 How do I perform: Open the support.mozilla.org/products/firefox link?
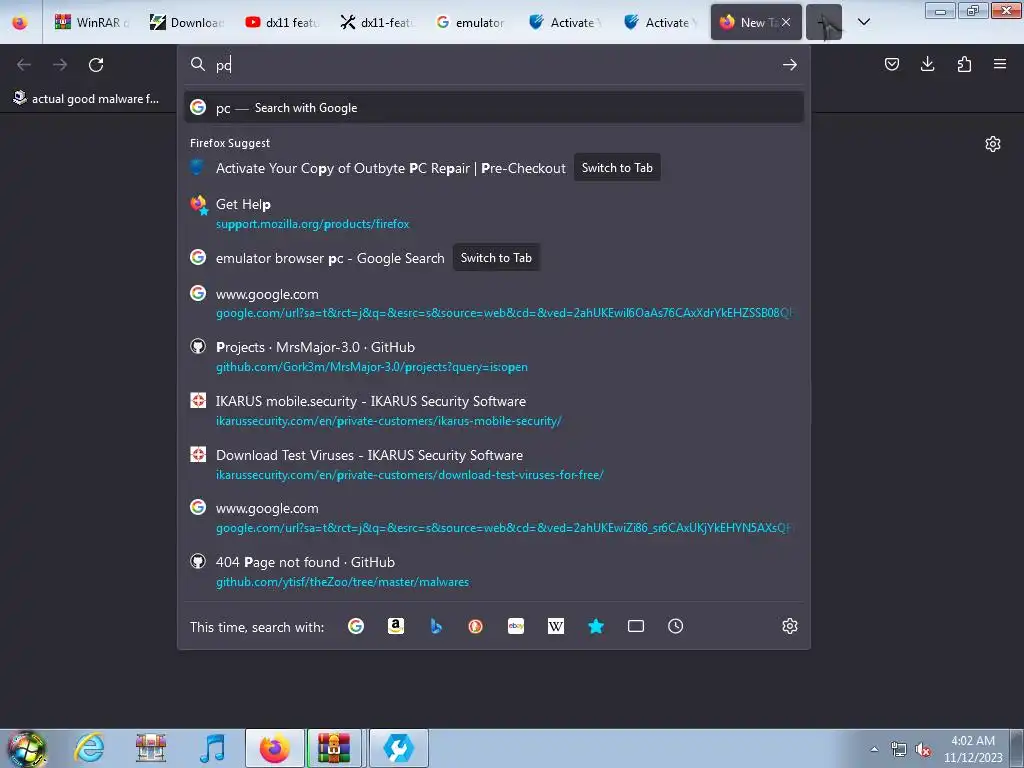[313, 224]
